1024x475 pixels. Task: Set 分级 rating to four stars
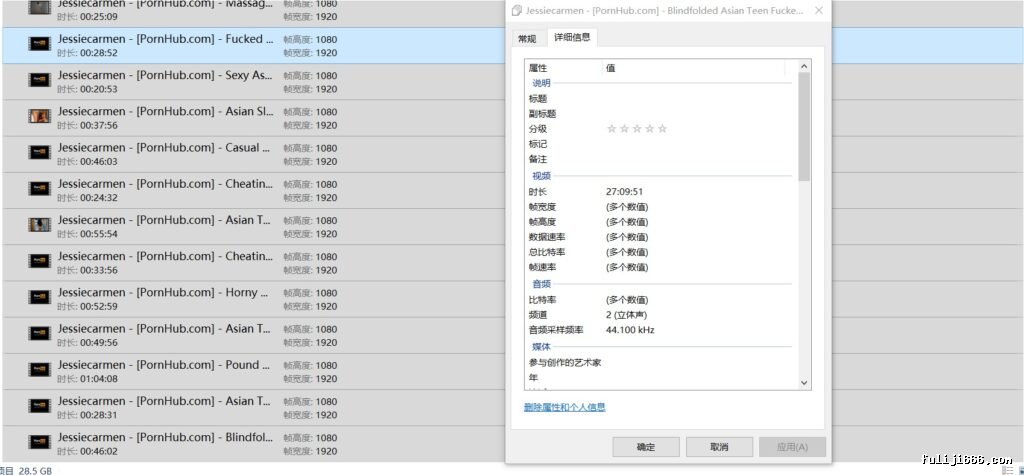pos(650,129)
